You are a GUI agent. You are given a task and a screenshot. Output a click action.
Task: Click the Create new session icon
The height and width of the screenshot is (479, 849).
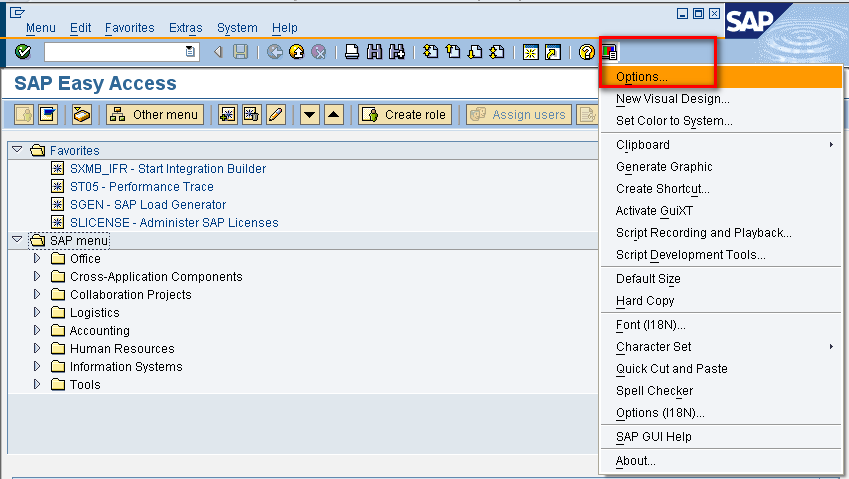click(x=530, y=52)
